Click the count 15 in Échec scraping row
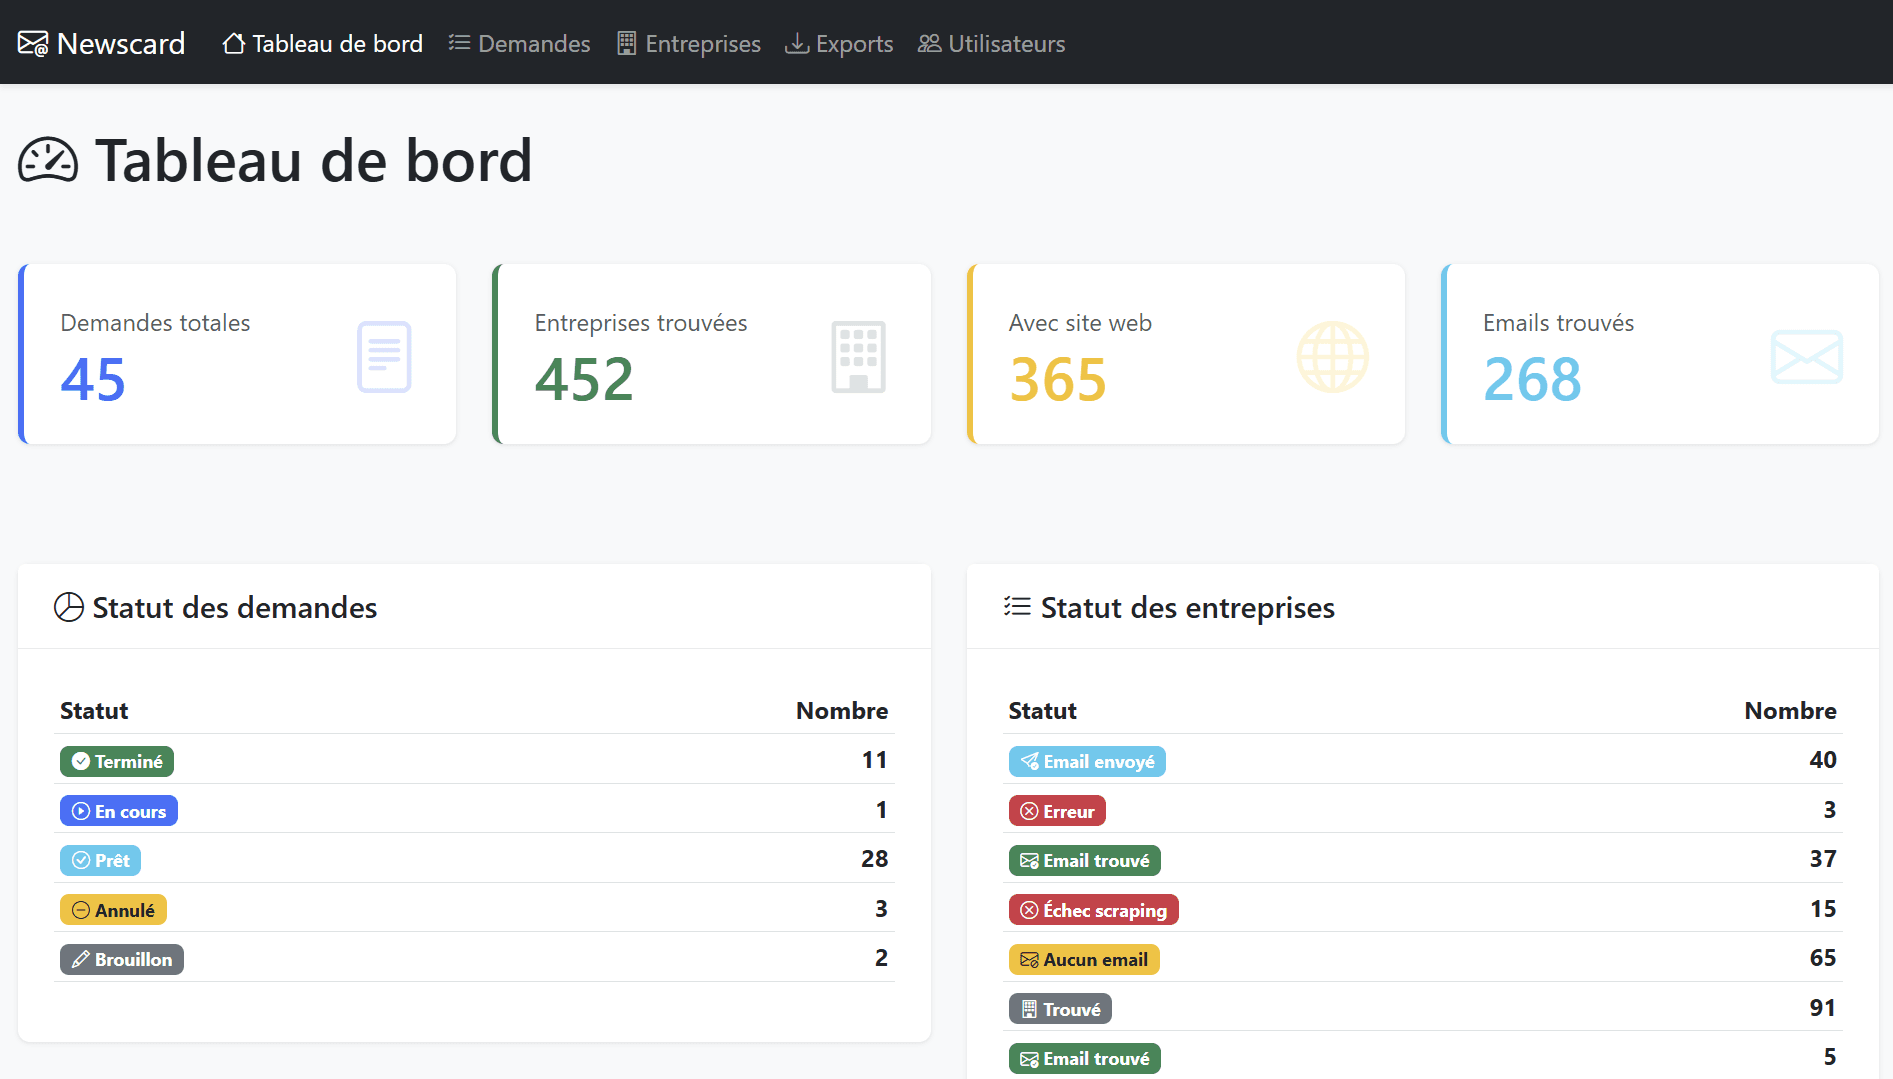Image resolution: width=1893 pixels, height=1079 pixels. pos(1822,909)
